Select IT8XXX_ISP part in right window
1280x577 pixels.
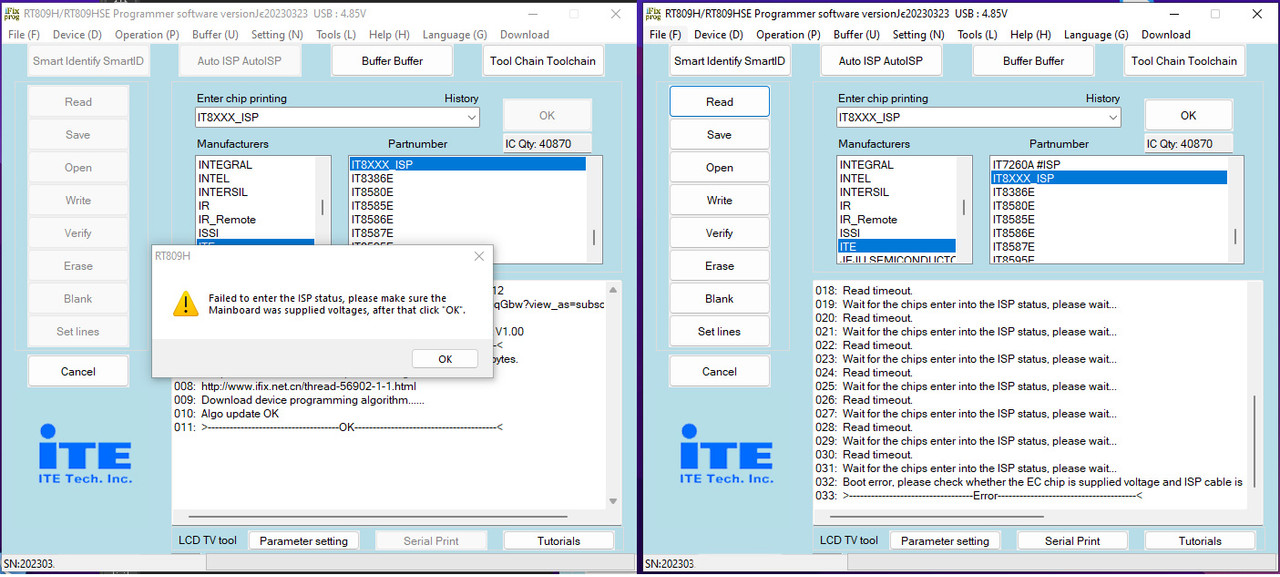pyautogui.click(x=1108, y=178)
